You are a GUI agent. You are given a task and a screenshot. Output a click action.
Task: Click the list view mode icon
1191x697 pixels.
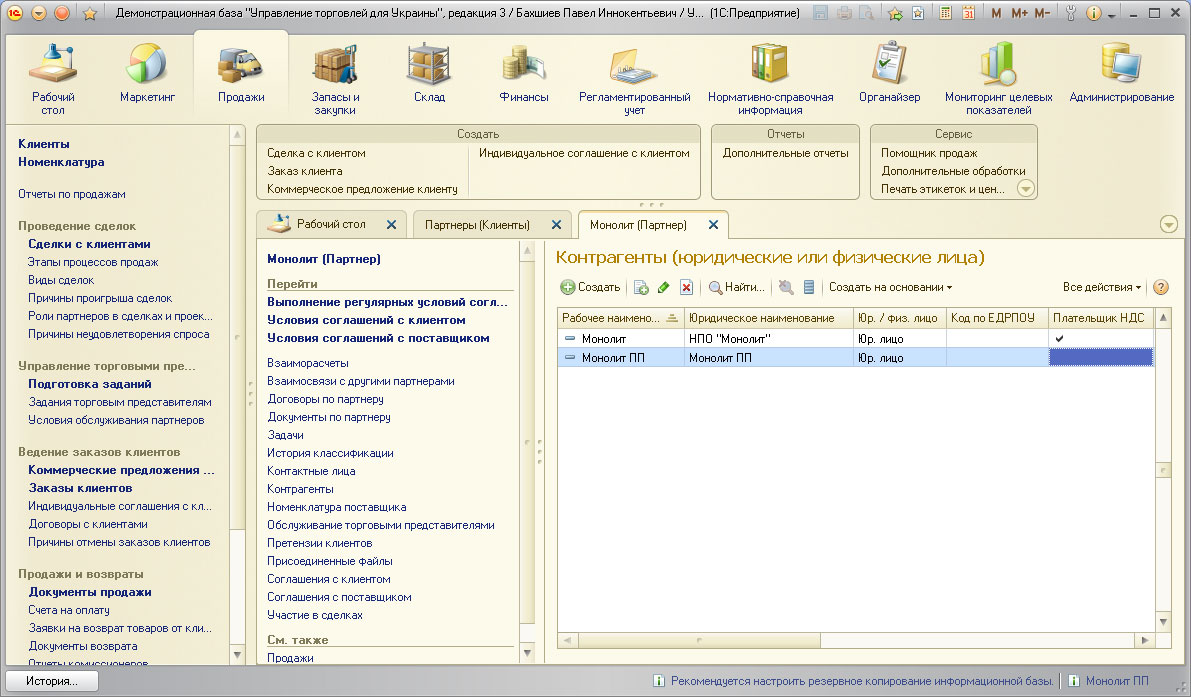pyautogui.click(x=809, y=287)
